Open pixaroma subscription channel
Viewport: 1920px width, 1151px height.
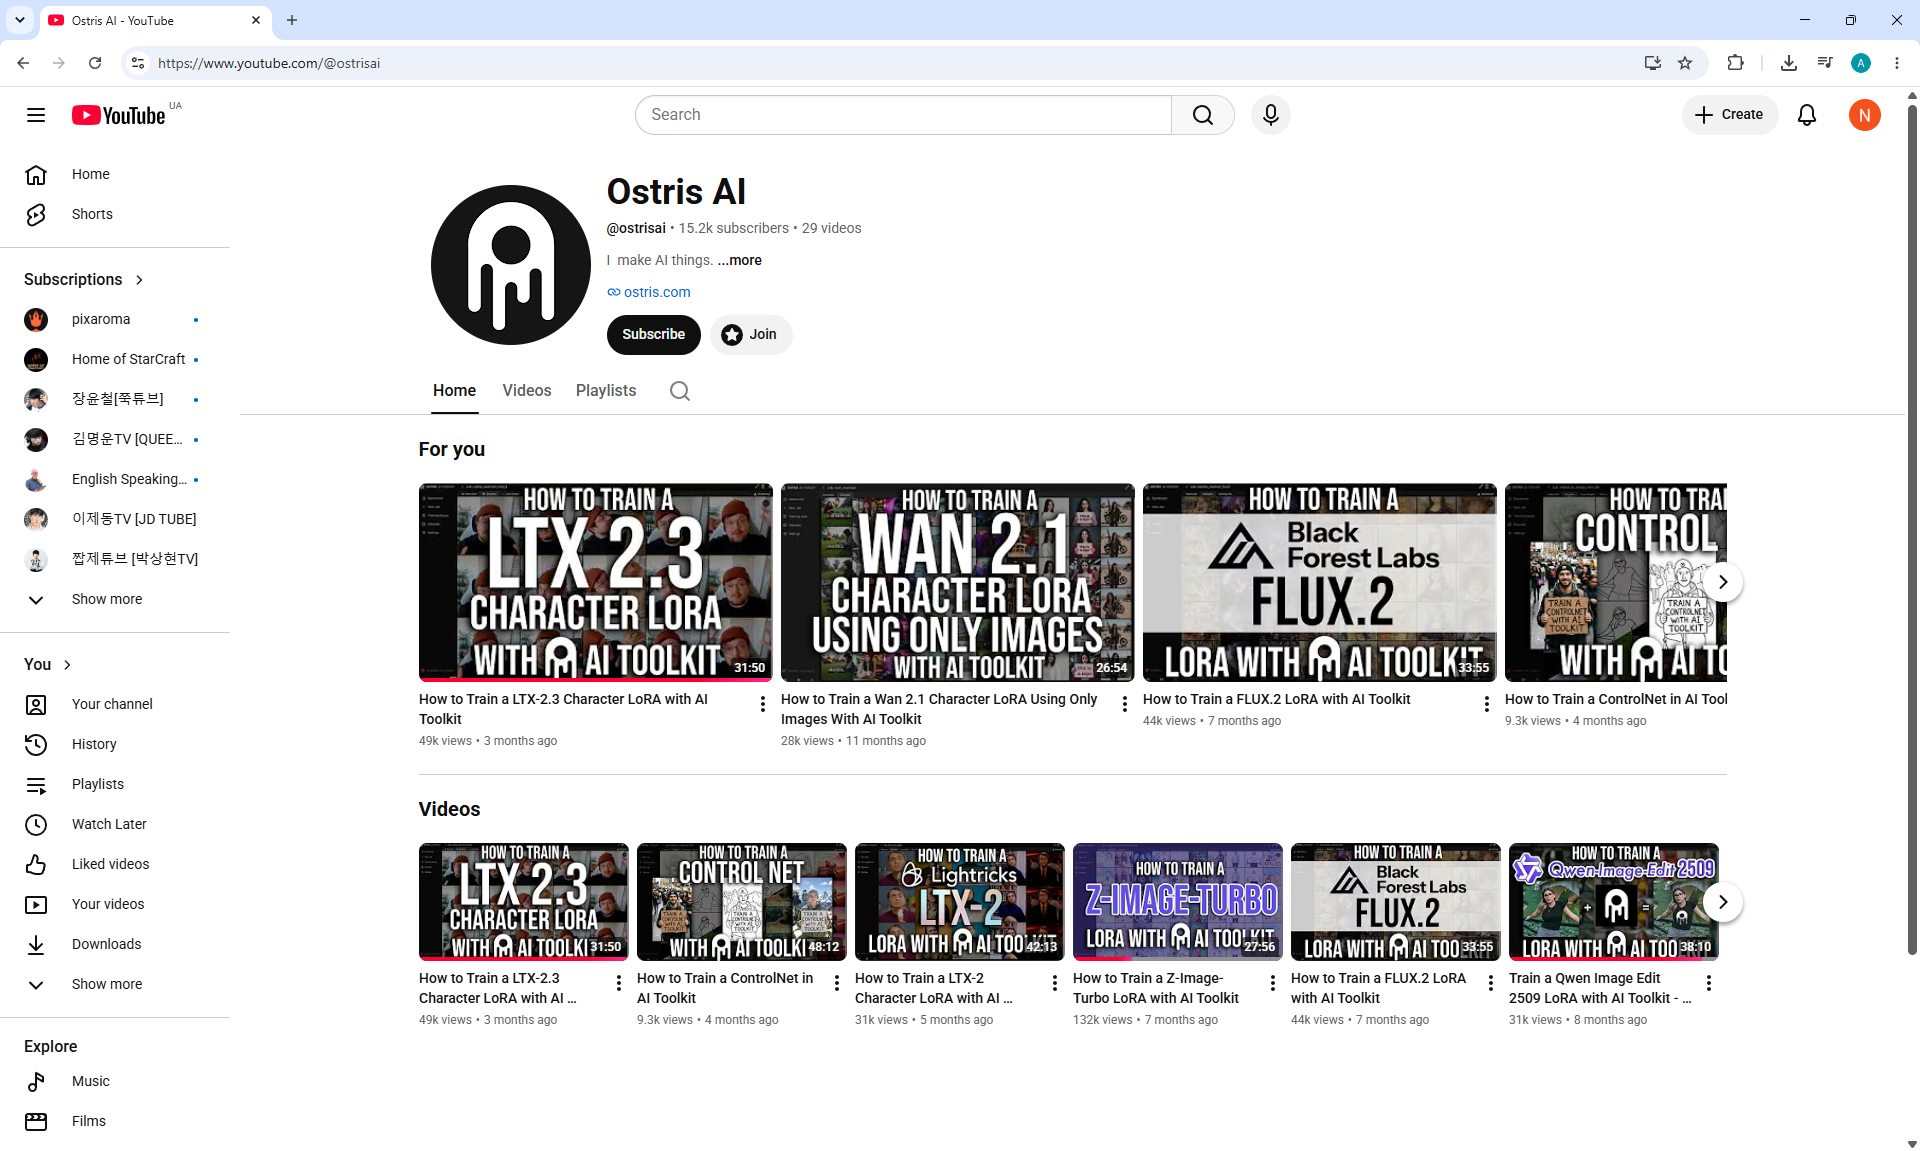pyautogui.click(x=115, y=319)
